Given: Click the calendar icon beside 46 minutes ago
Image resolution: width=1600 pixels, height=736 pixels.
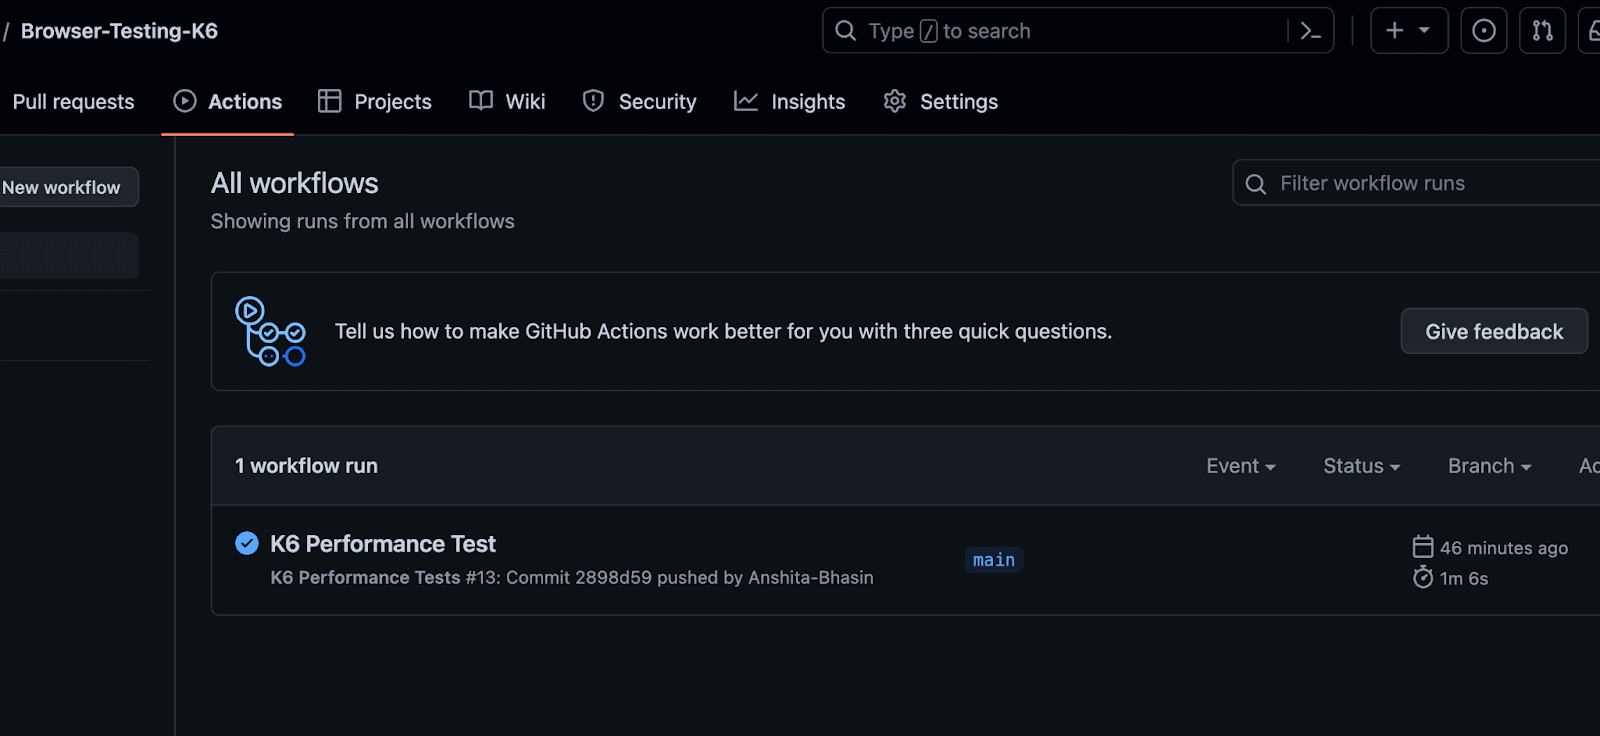Looking at the screenshot, I should [1423, 547].
